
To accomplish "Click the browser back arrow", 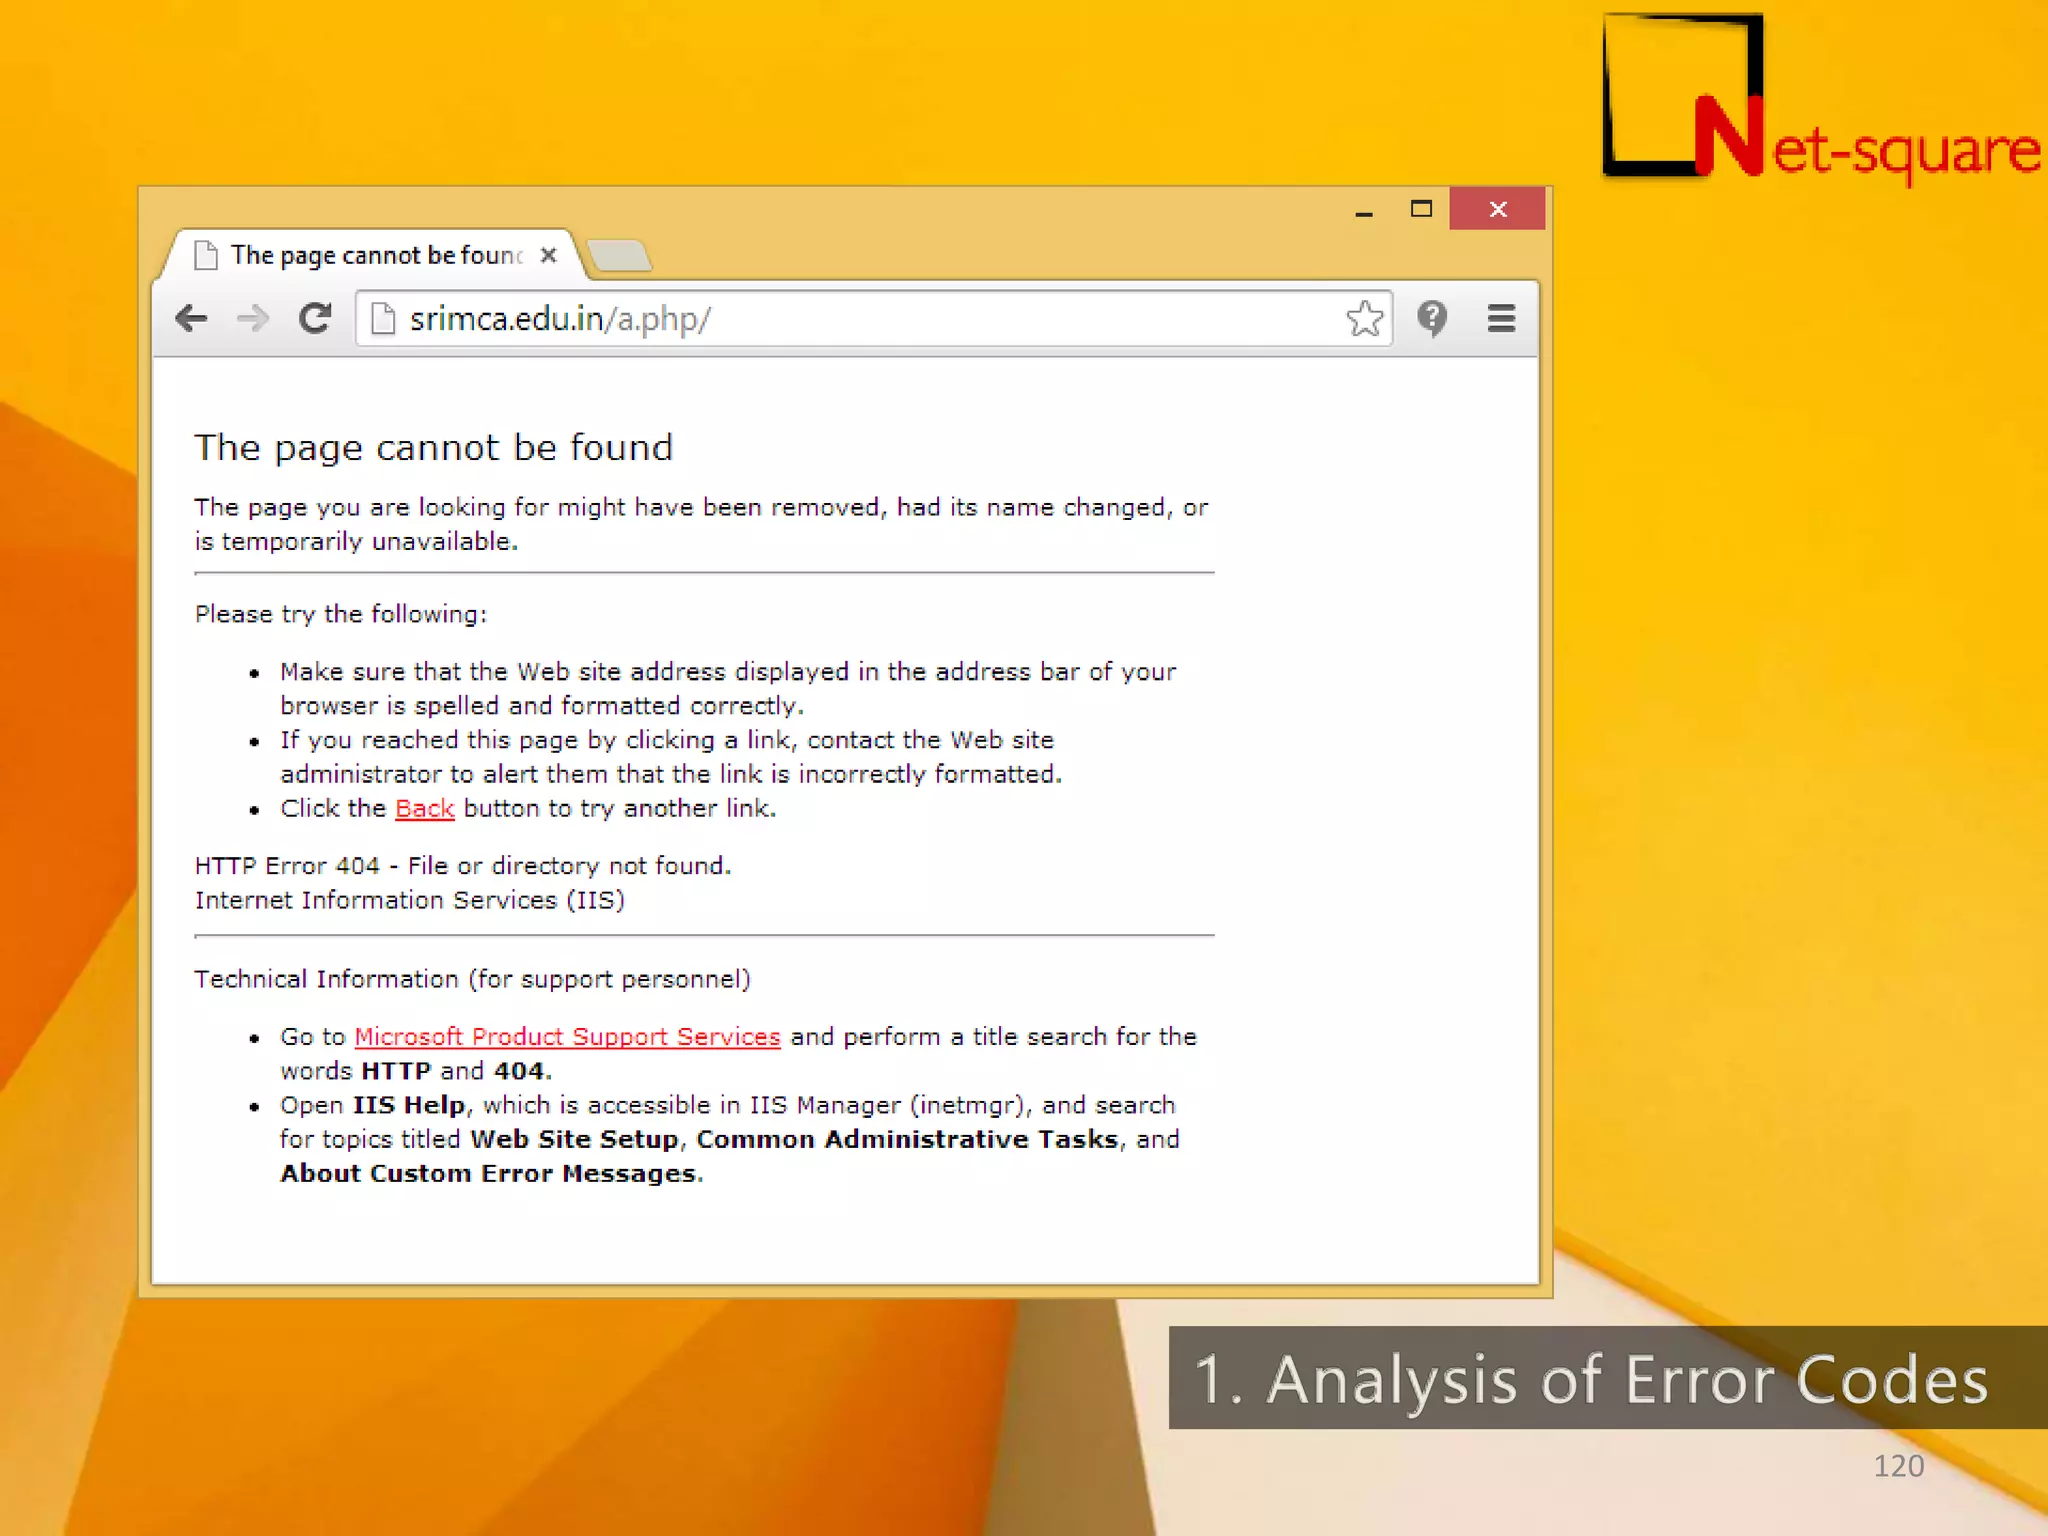I will [190, 319].
